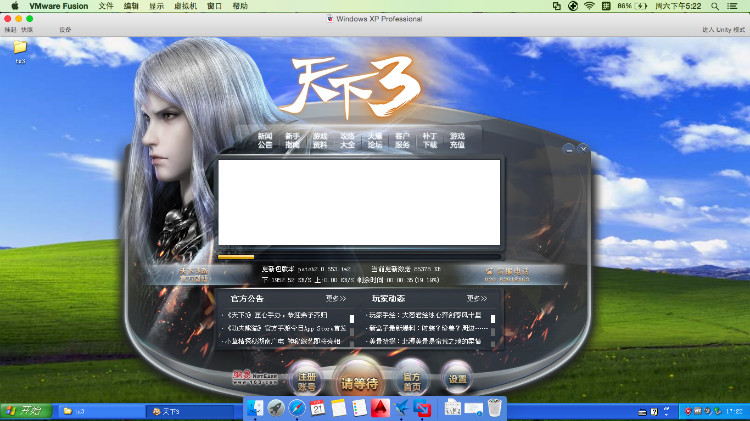750x421 pixels.
Task: Open Finder from the Dock
Action: click(x=255, y=408)
